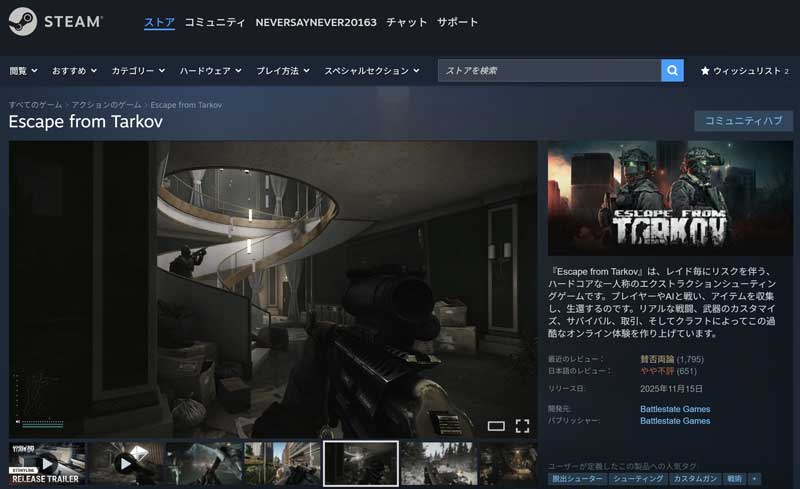Play the RELEASE TRAILER video thumbnail
This screenshot has height=489, width=800.
(47, 463)
